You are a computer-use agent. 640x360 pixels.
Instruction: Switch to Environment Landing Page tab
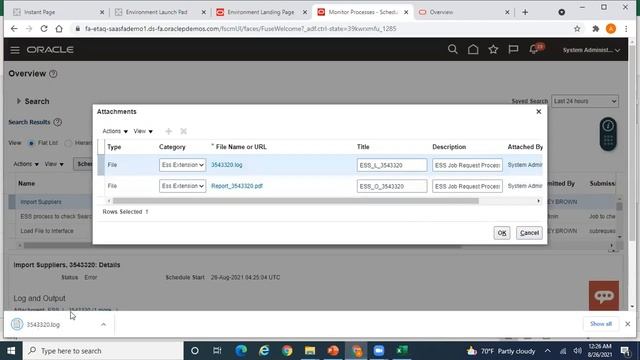point(261,12)
